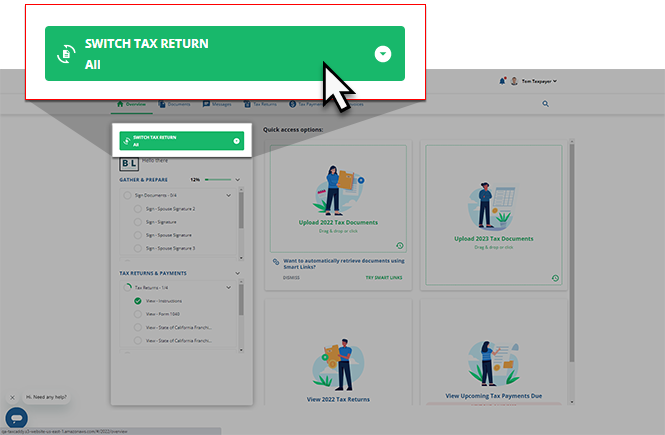Screen dimensions: 665x435
Task: Click the Switch Tax Return refresh icon
Action: click(126, 141)
